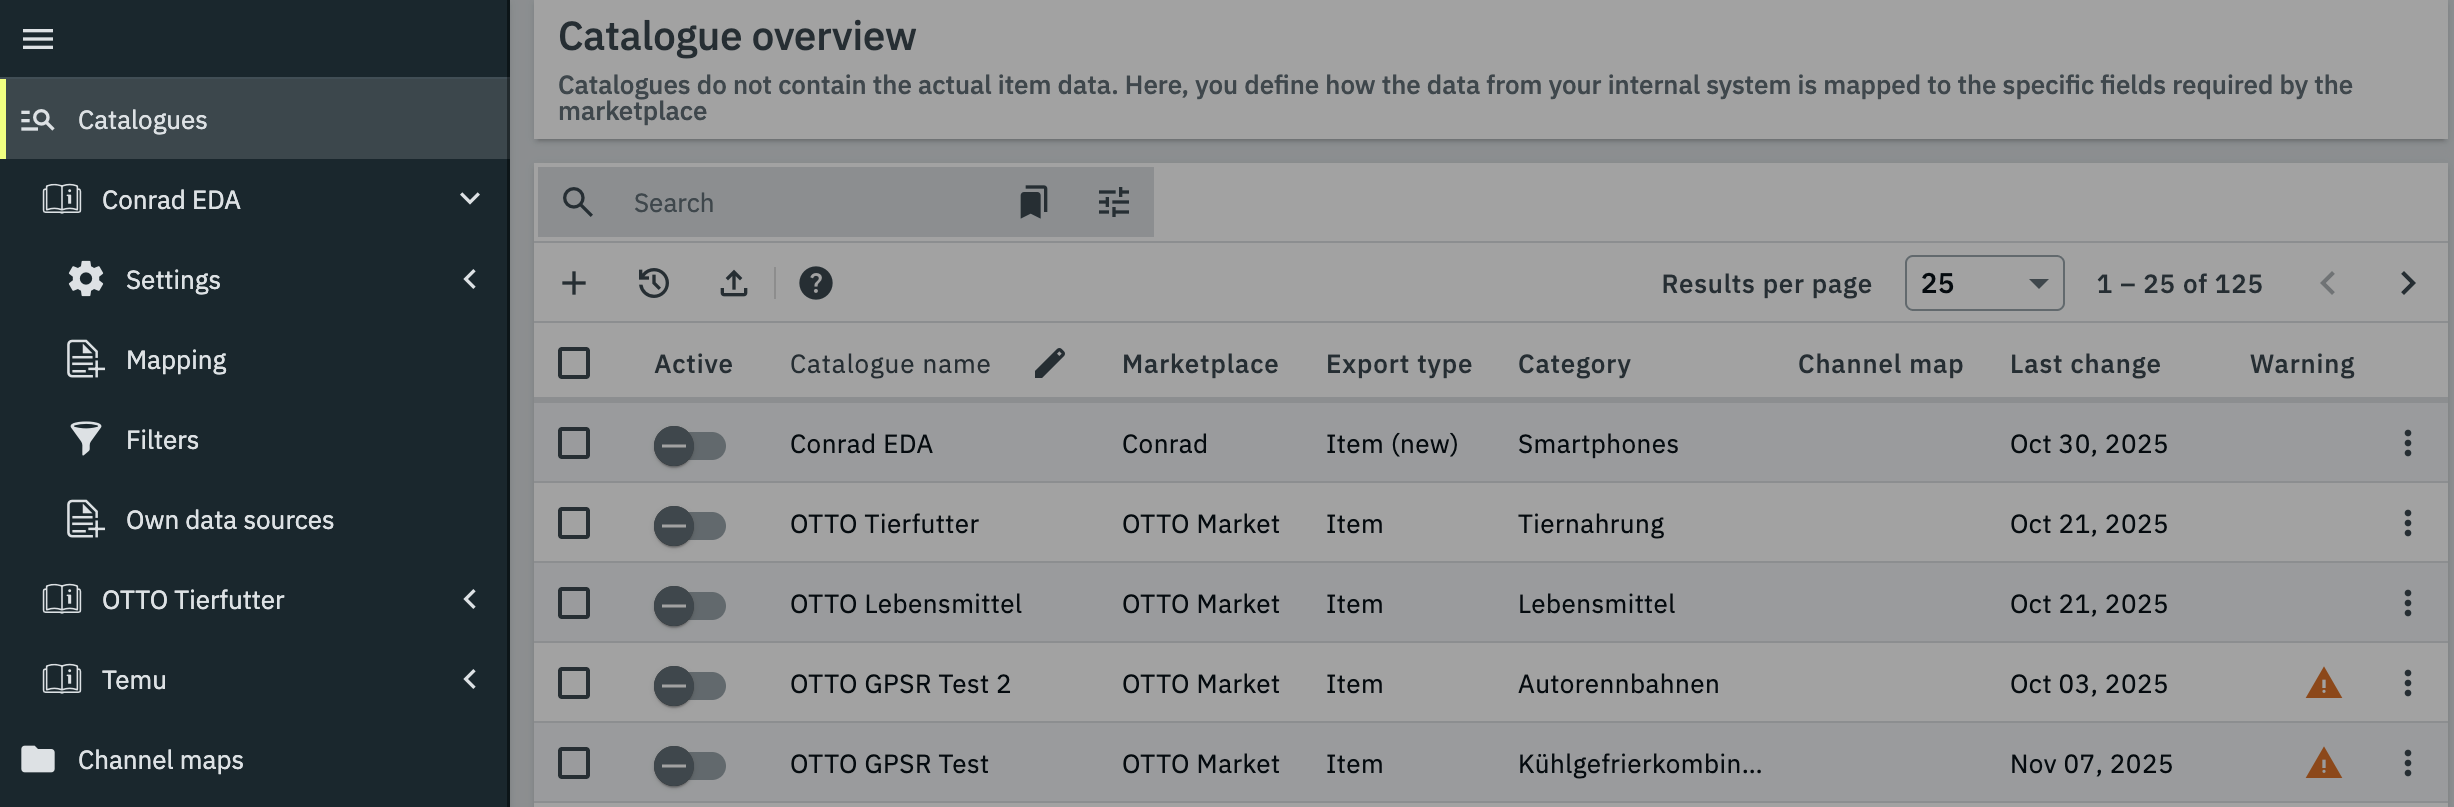Sort by the Category column header

coord(1574,364)
